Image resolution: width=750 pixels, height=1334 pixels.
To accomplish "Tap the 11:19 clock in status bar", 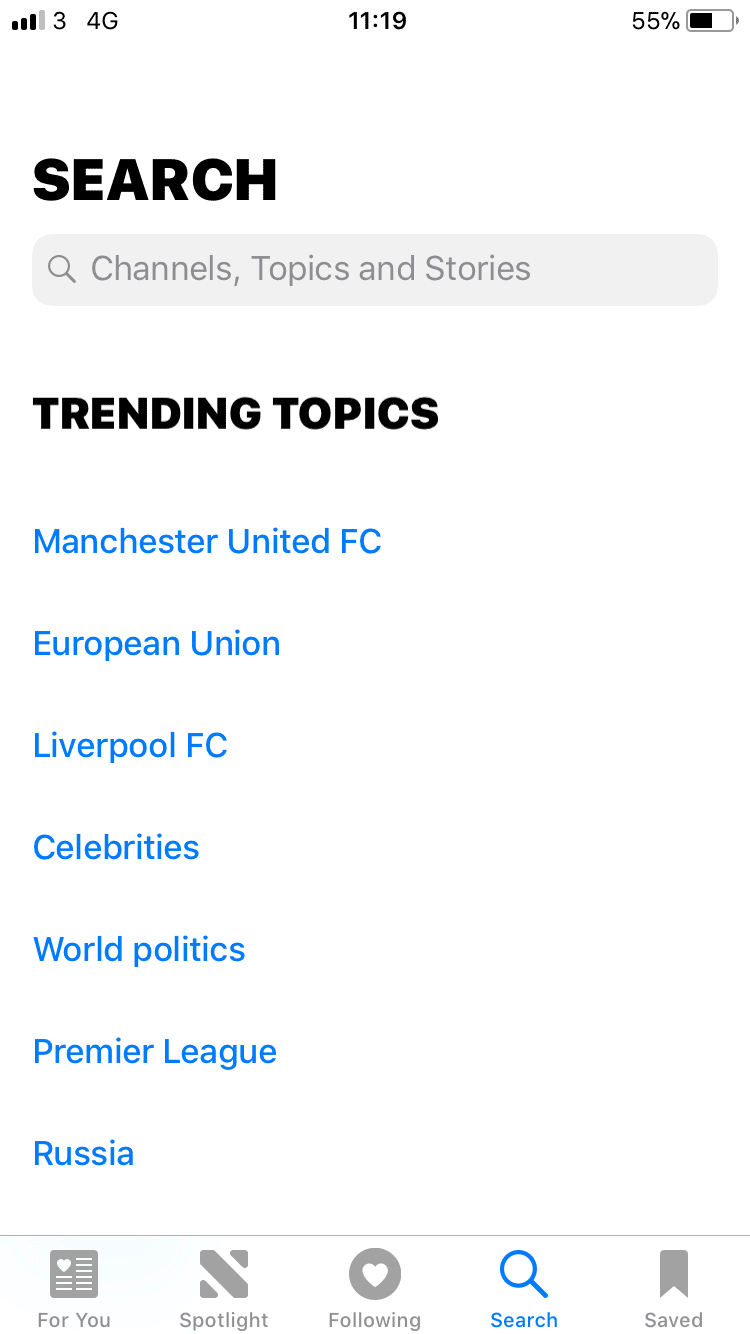I will pyautogui.click(x=377, y=21).
